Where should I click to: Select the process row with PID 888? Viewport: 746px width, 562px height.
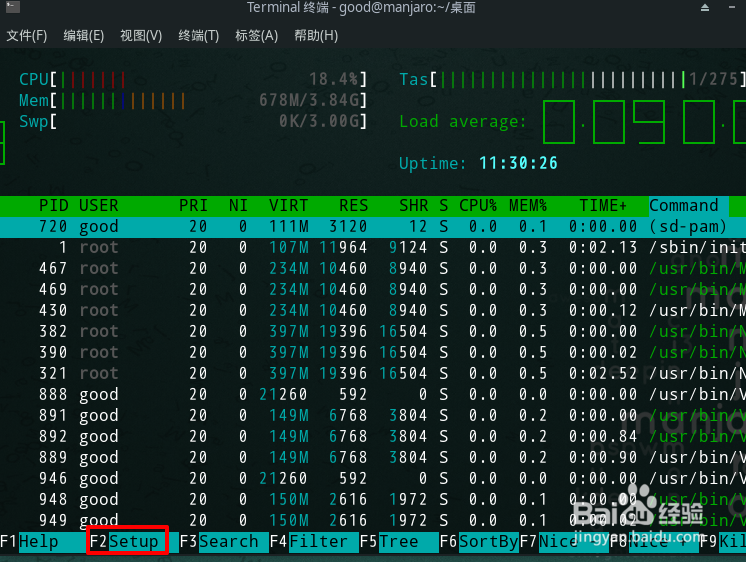[373, 394]
